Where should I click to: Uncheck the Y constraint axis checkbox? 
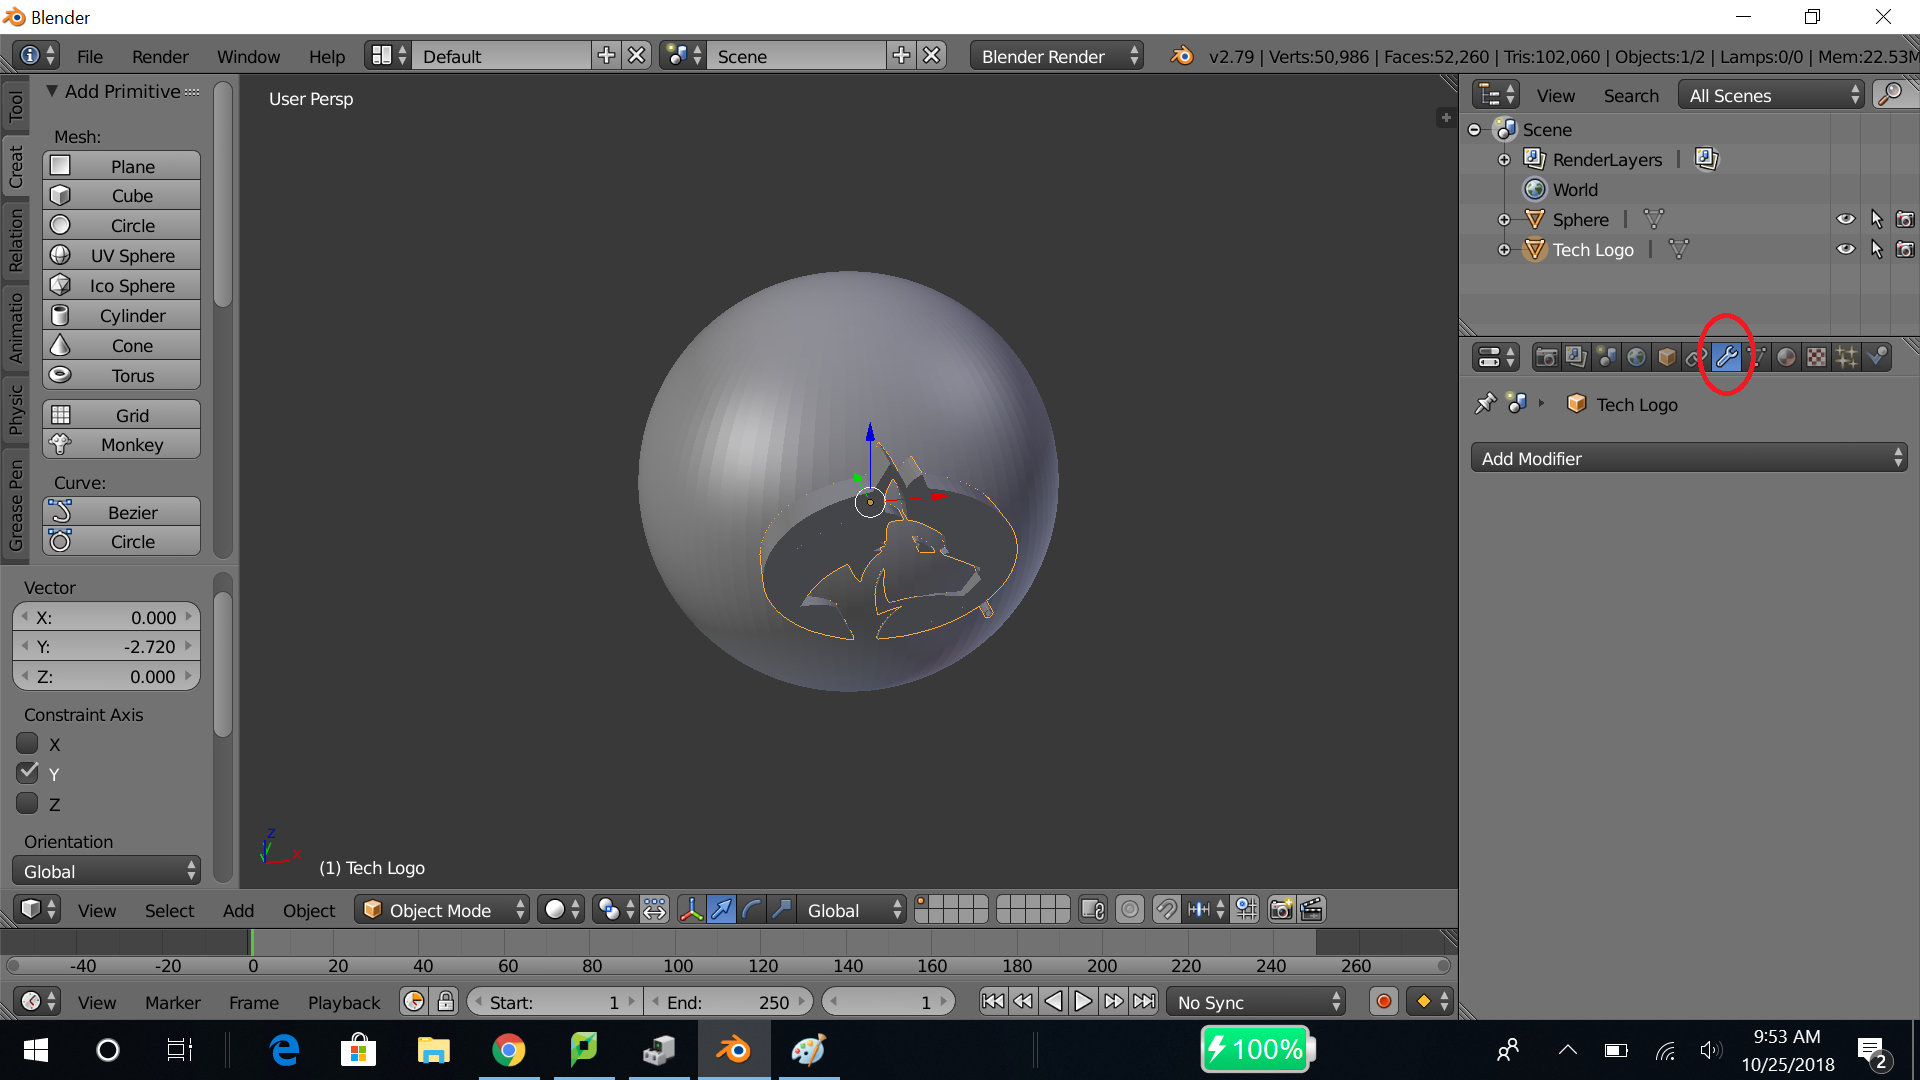28,773
